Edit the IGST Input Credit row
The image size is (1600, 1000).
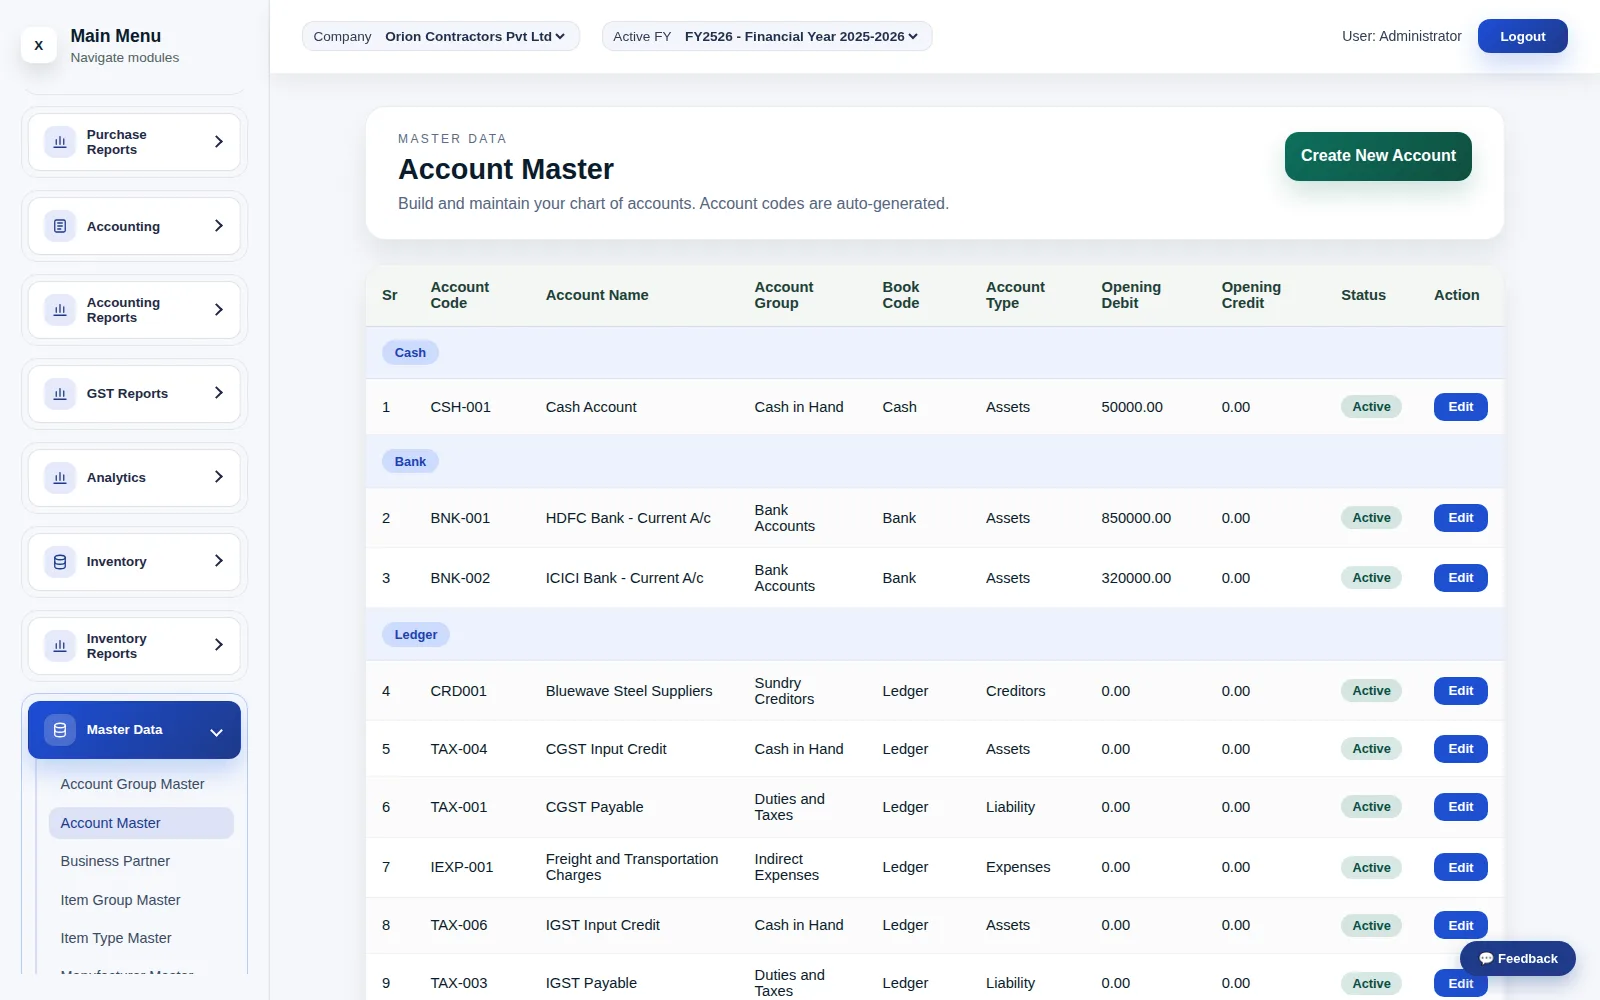[x=1460, y=925]
